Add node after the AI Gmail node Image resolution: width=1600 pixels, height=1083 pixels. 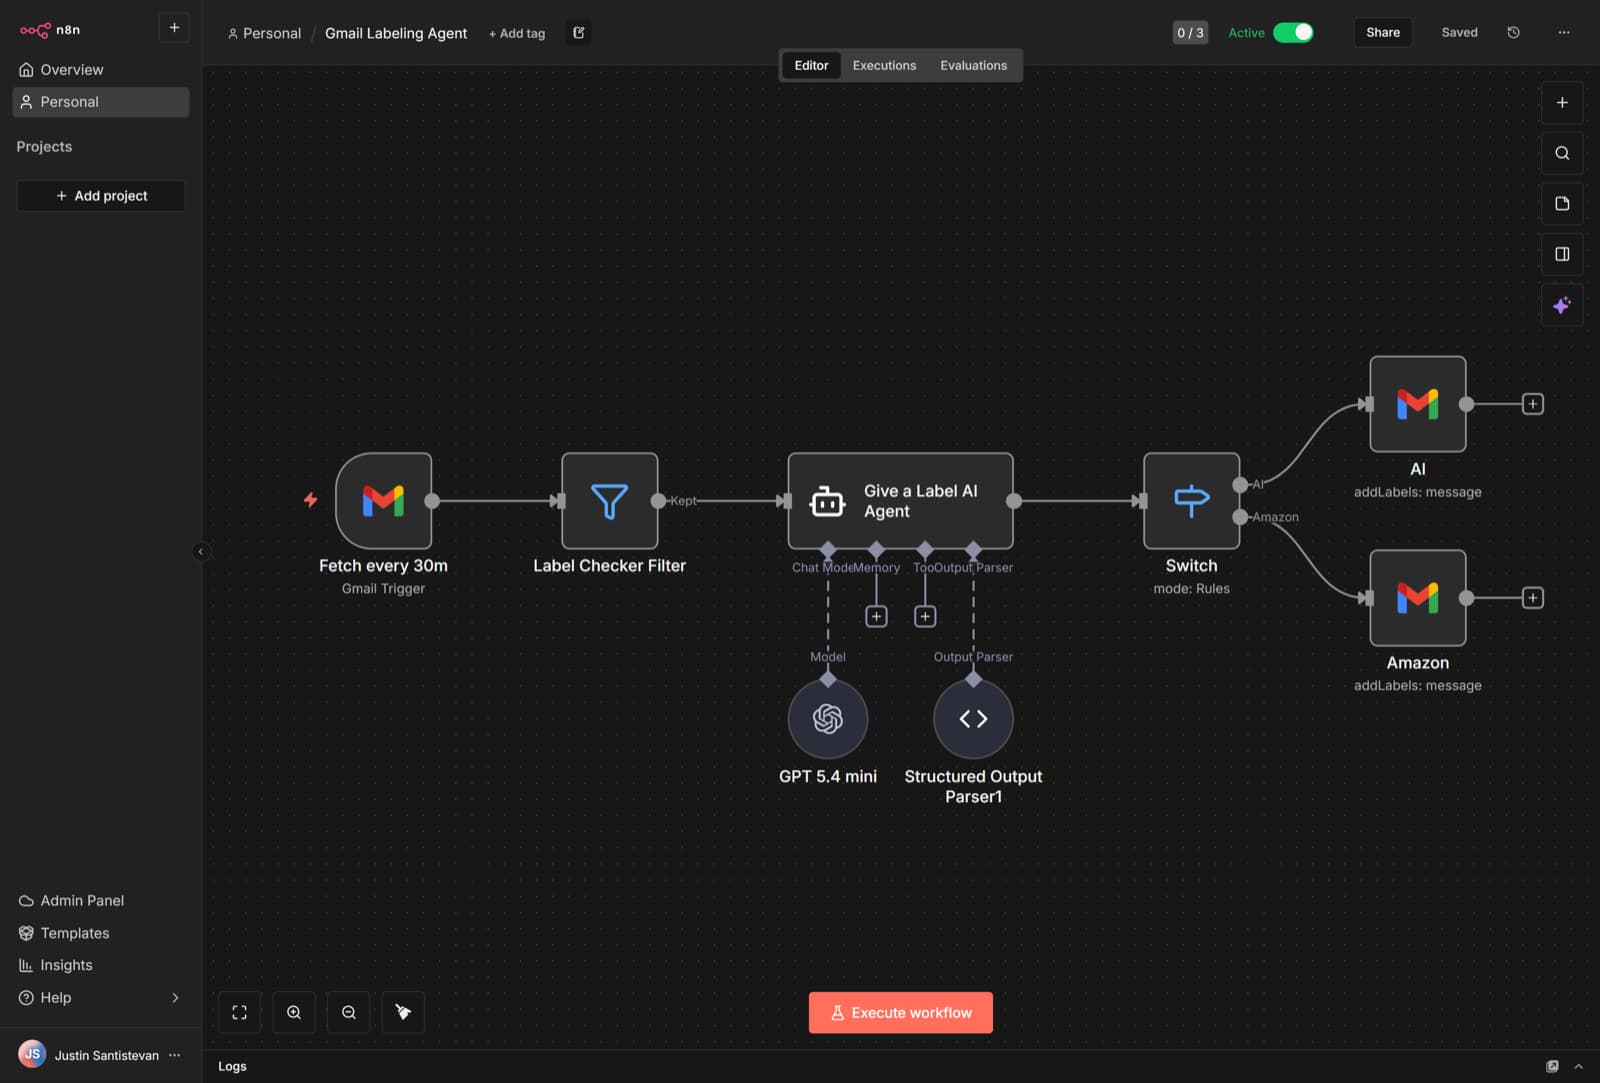[x=1533, y=404]
